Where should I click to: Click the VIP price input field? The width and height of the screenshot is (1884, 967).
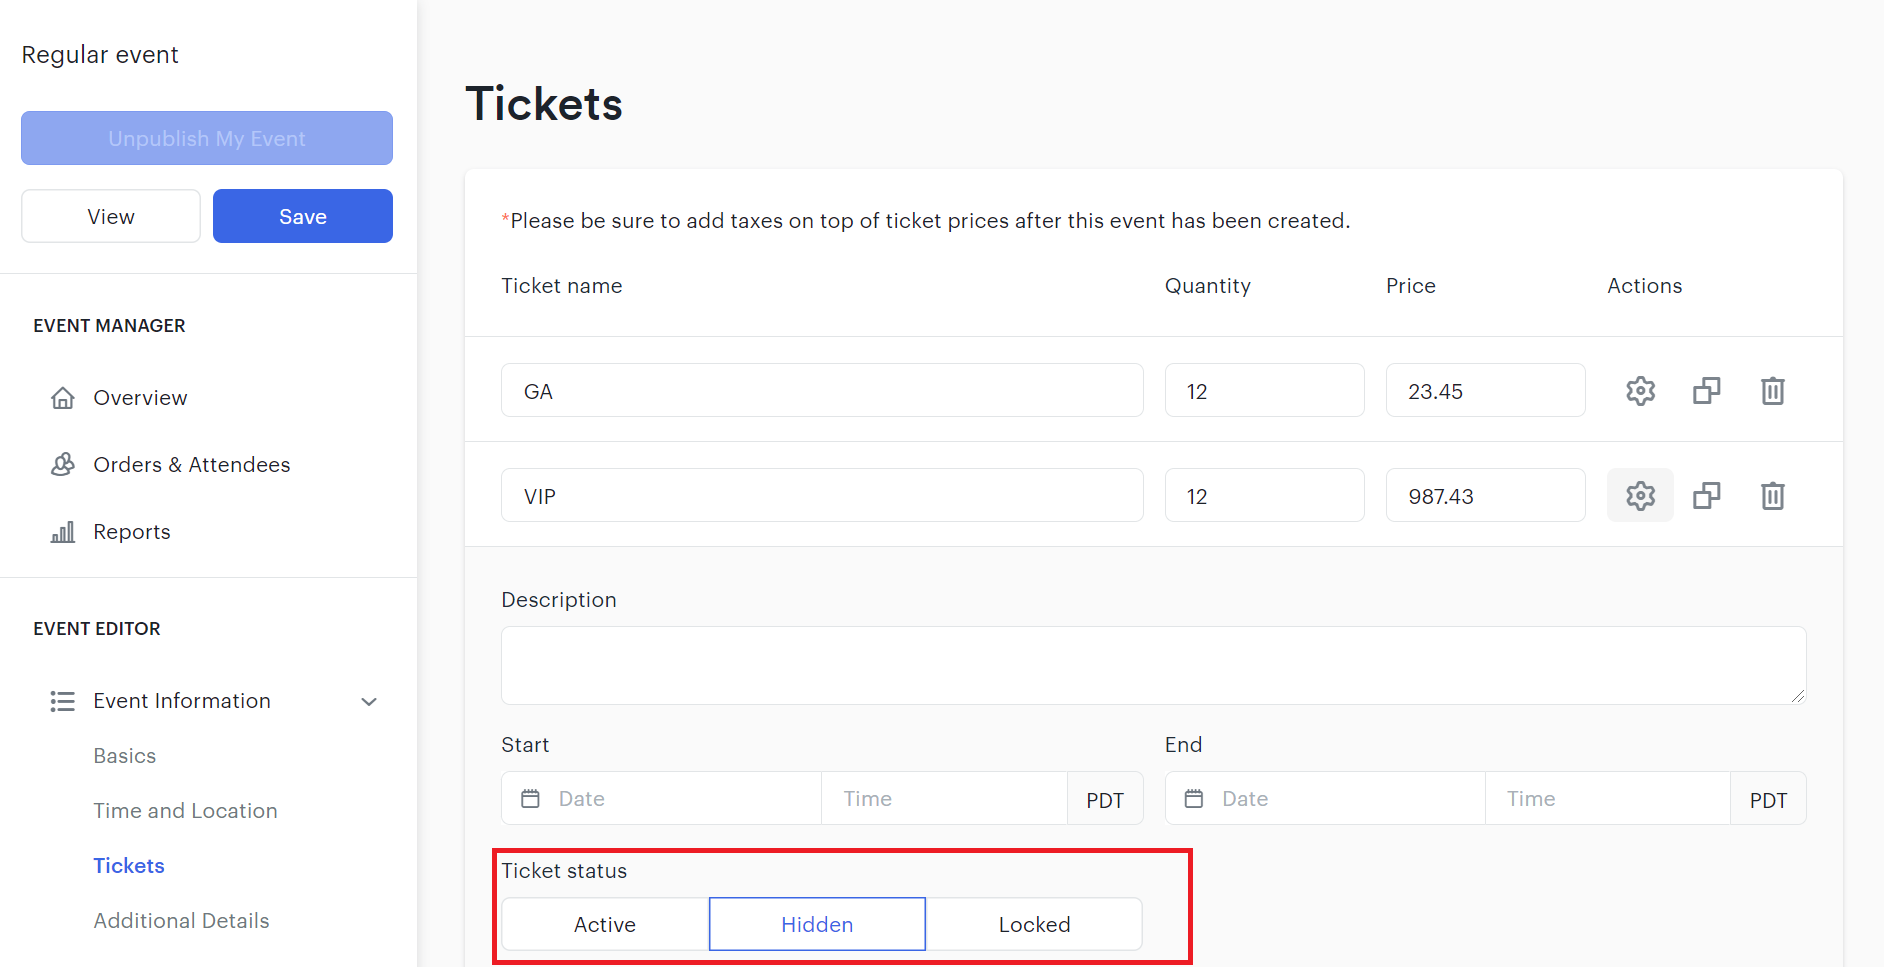(1485, 496)
